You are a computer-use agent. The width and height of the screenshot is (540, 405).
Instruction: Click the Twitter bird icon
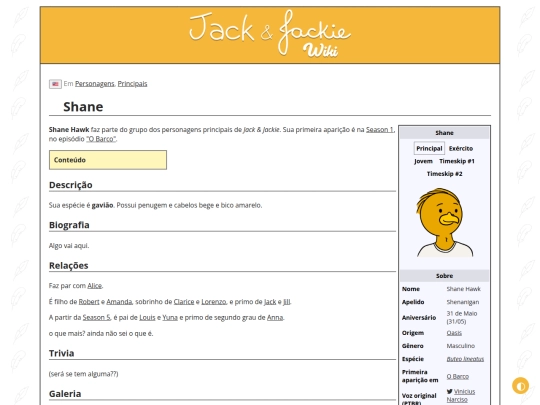pyautogui.click(x=449, y=391)
